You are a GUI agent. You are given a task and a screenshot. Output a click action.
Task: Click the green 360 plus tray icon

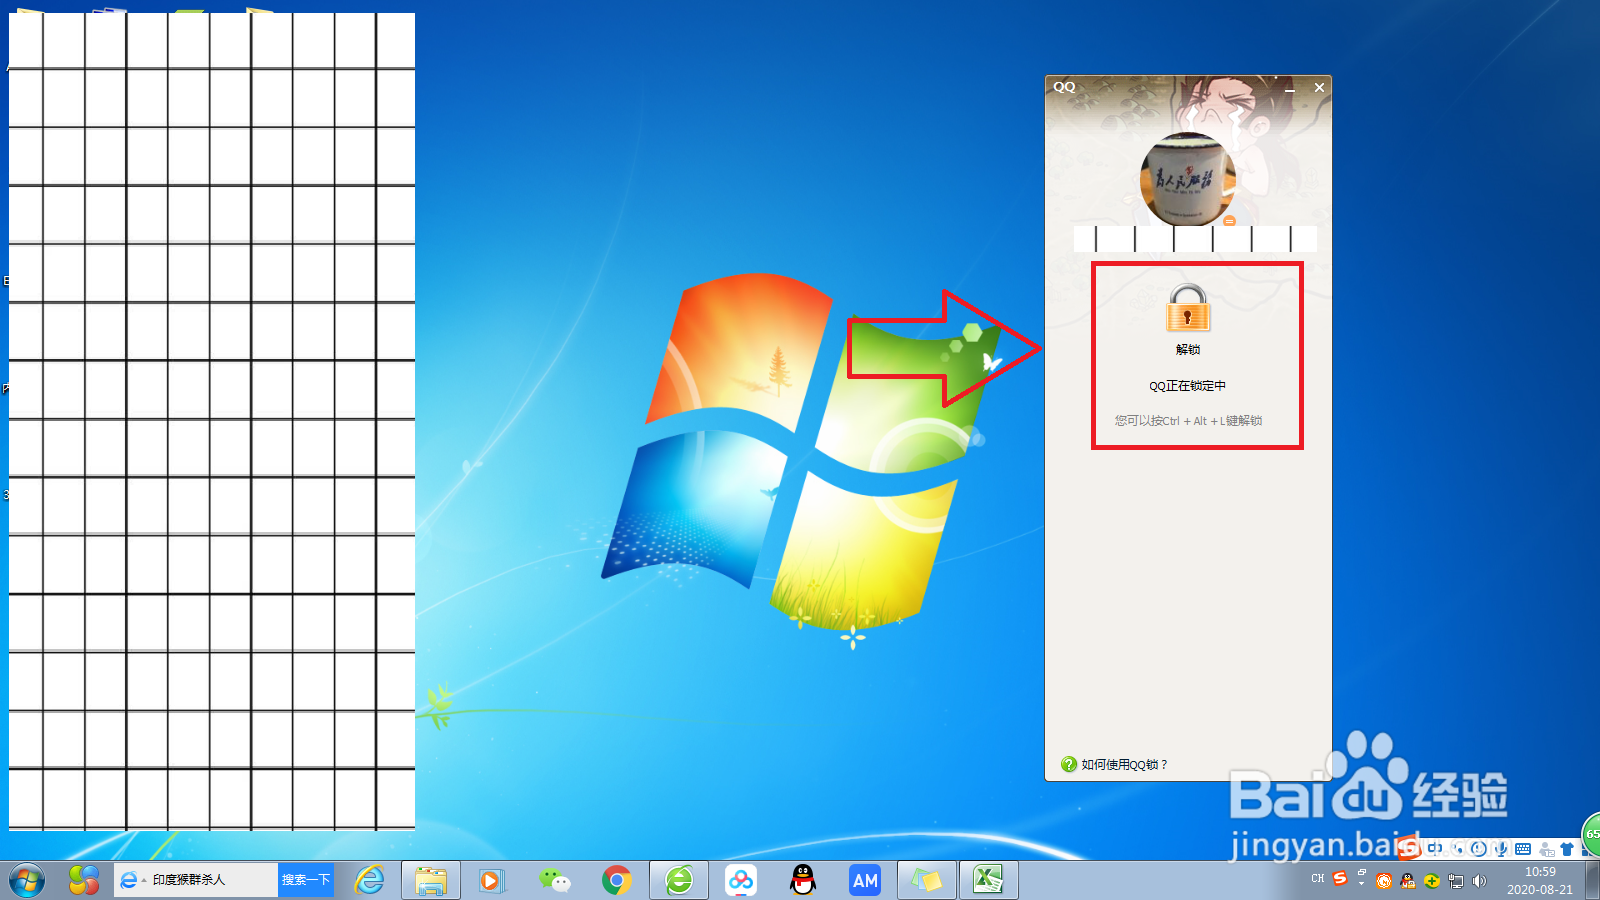point(1432,881)
